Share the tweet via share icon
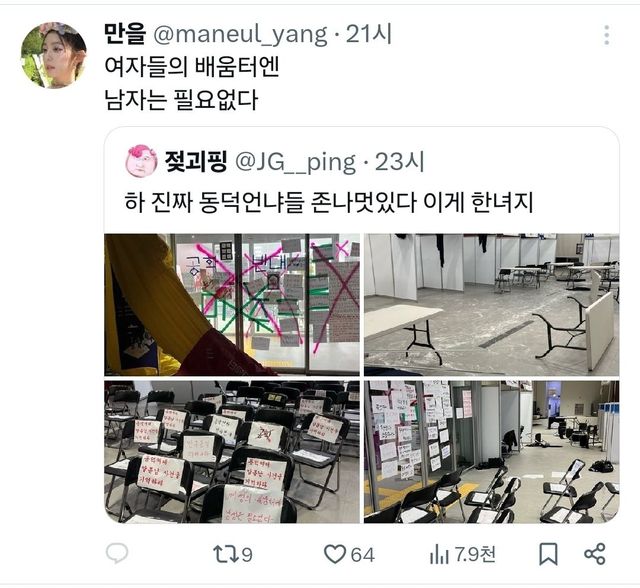This screenshot has width=640, height=588. (x=595, y=554)
